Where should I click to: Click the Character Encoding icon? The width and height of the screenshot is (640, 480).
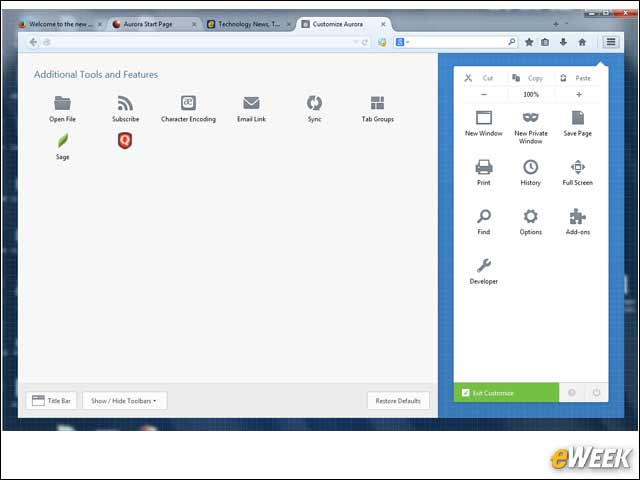188,103
